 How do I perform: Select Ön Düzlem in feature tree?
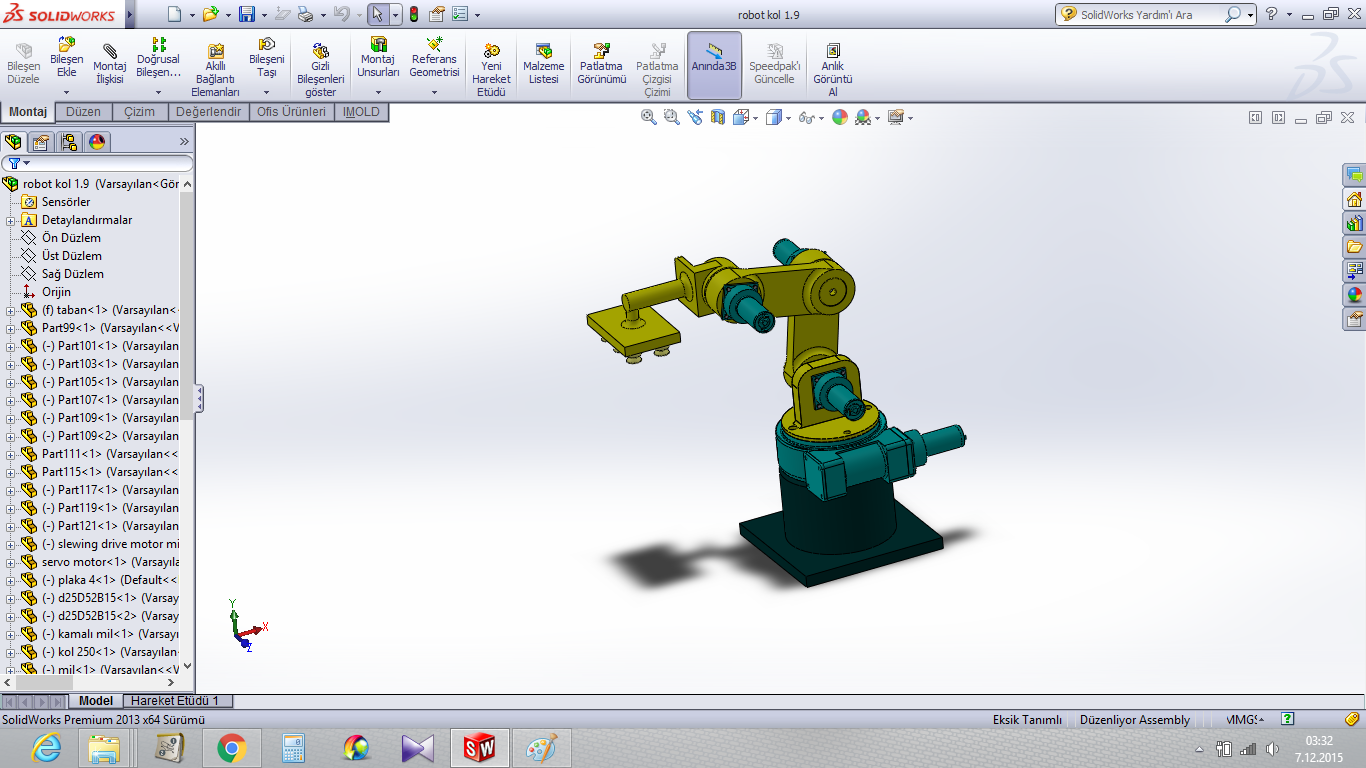coord(71,238)
